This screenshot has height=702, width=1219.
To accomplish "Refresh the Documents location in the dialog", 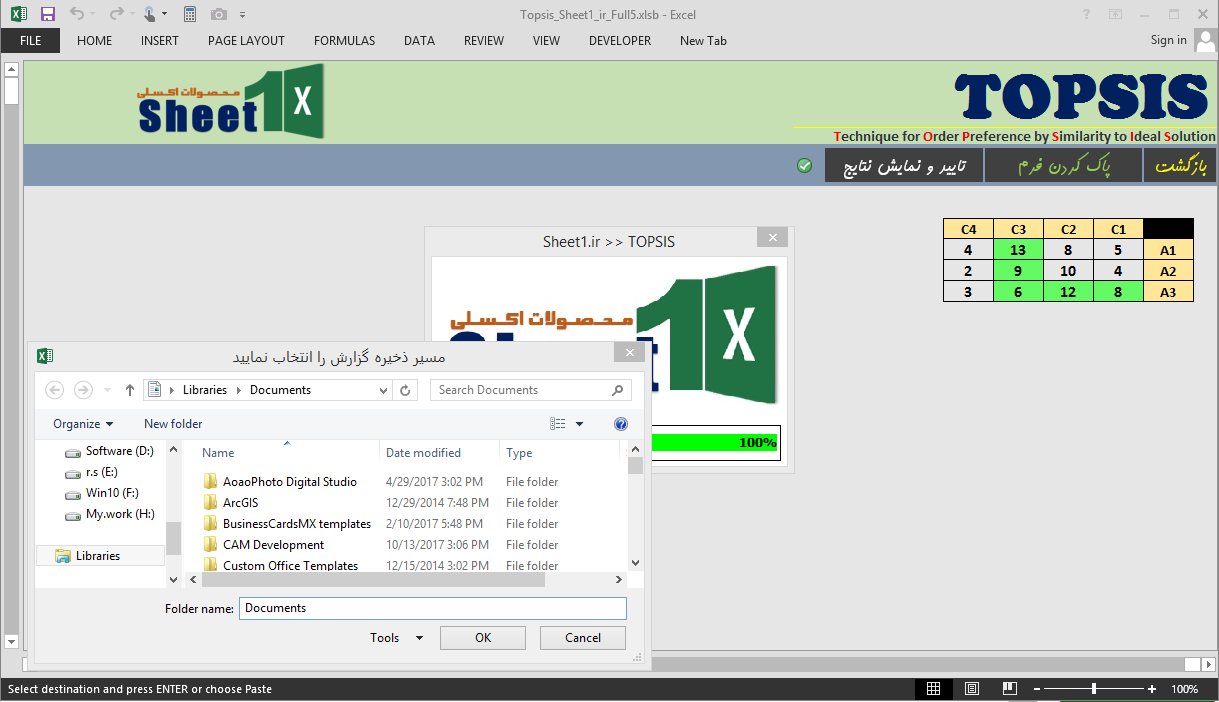I will (x=406, y=390).
